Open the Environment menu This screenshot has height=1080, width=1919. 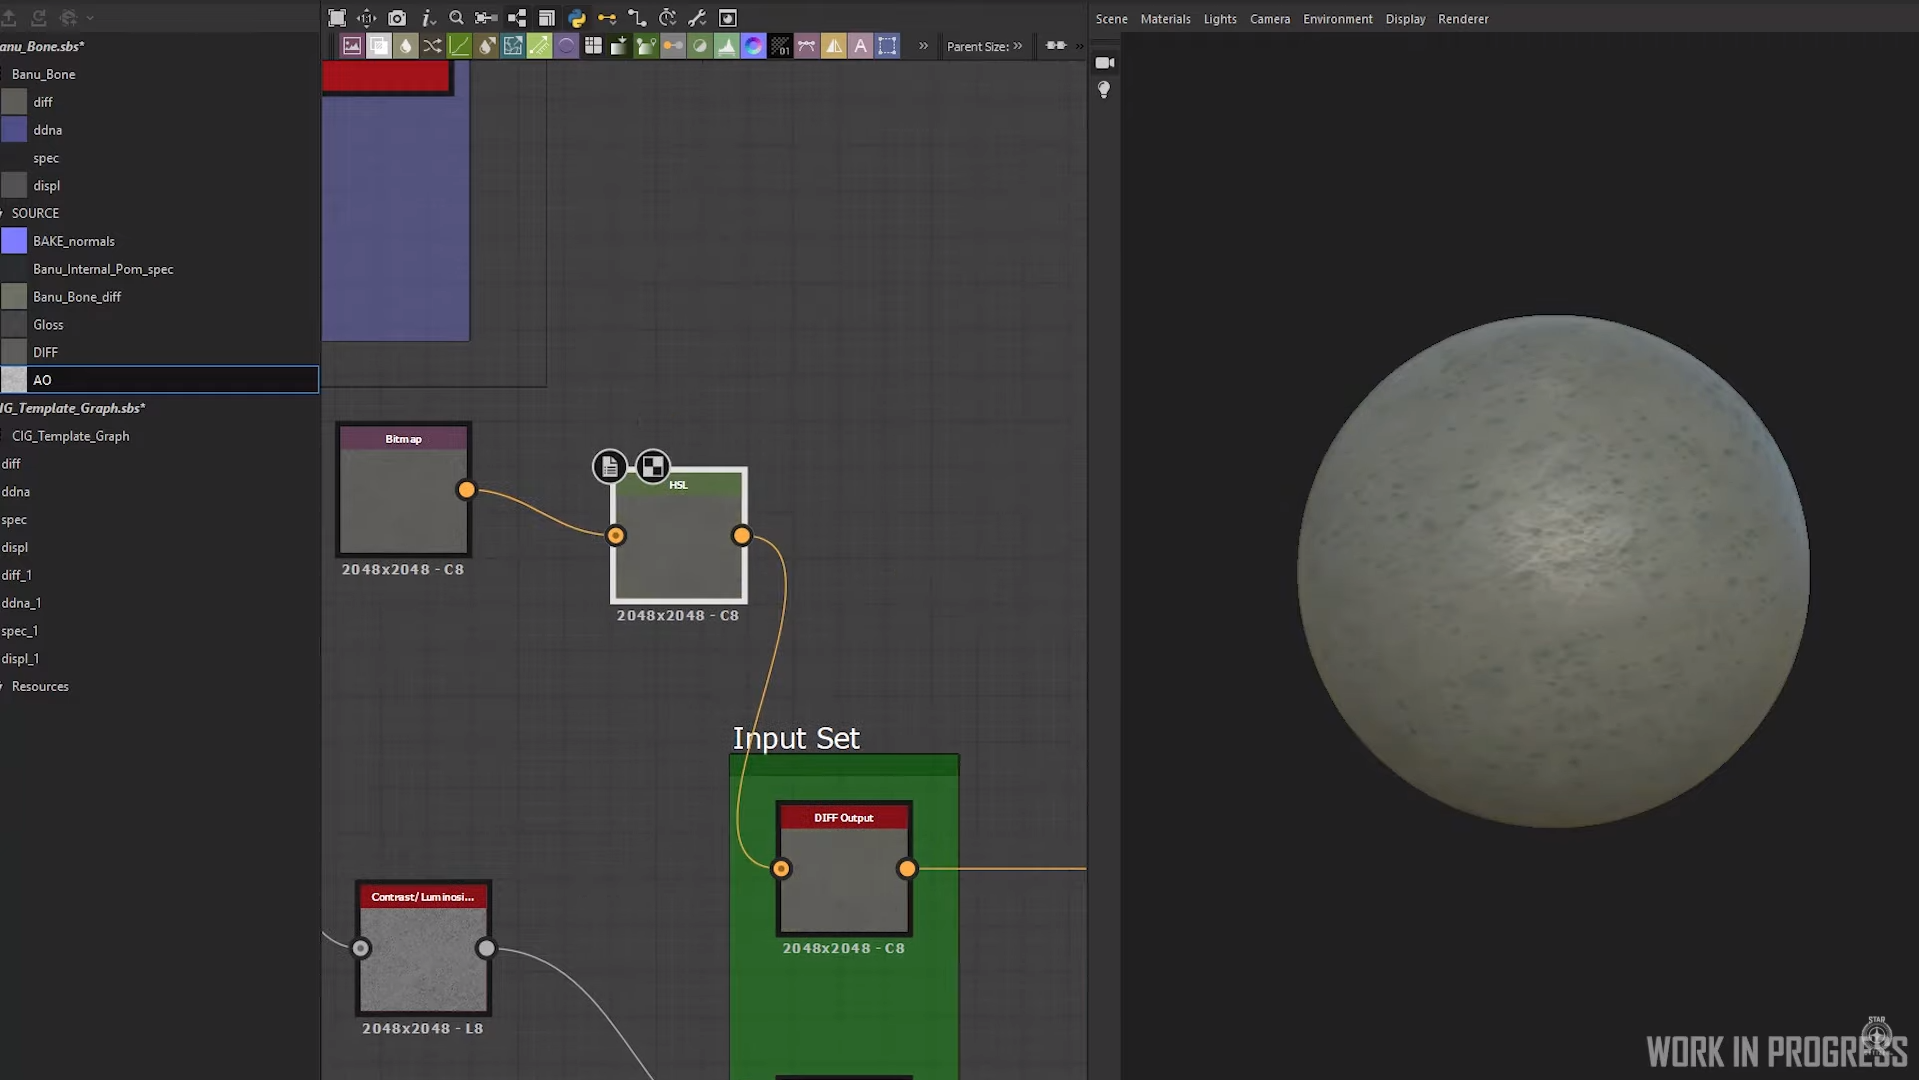[x=1337, y=19]
